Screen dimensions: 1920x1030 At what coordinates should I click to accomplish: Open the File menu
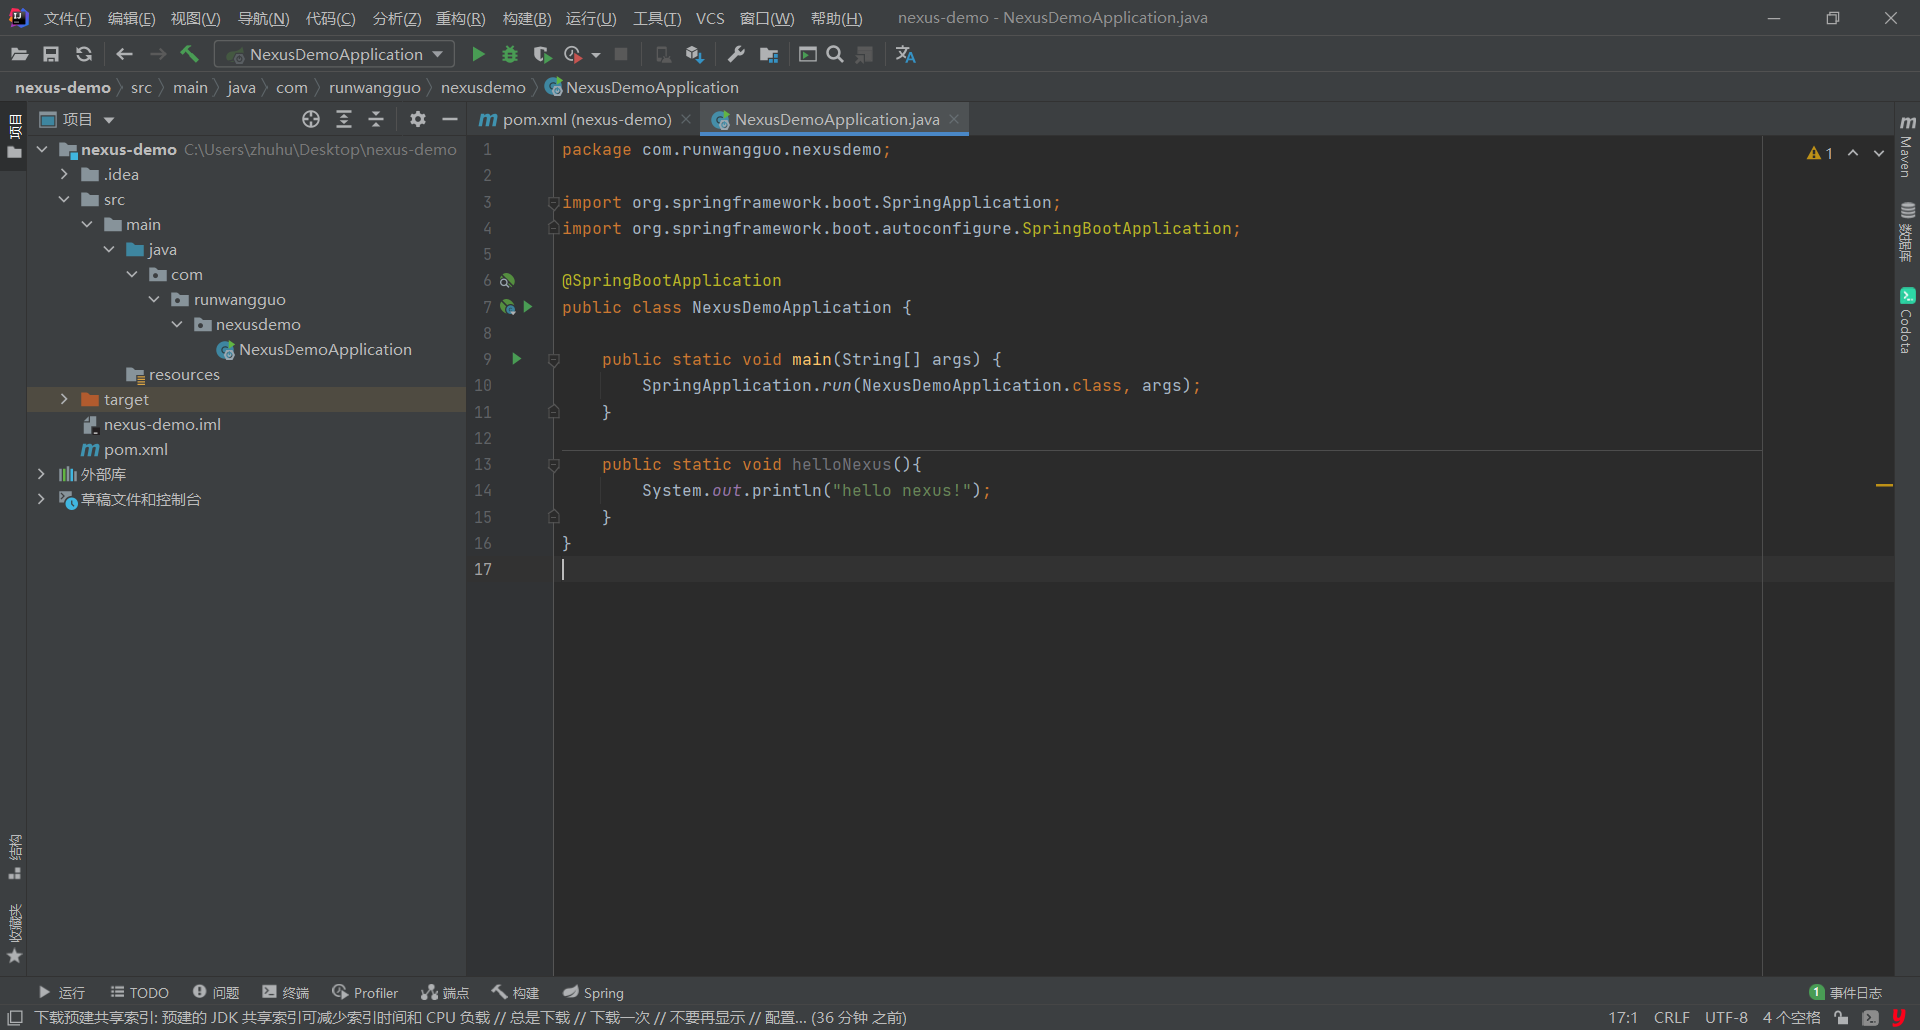coord(67,18)
